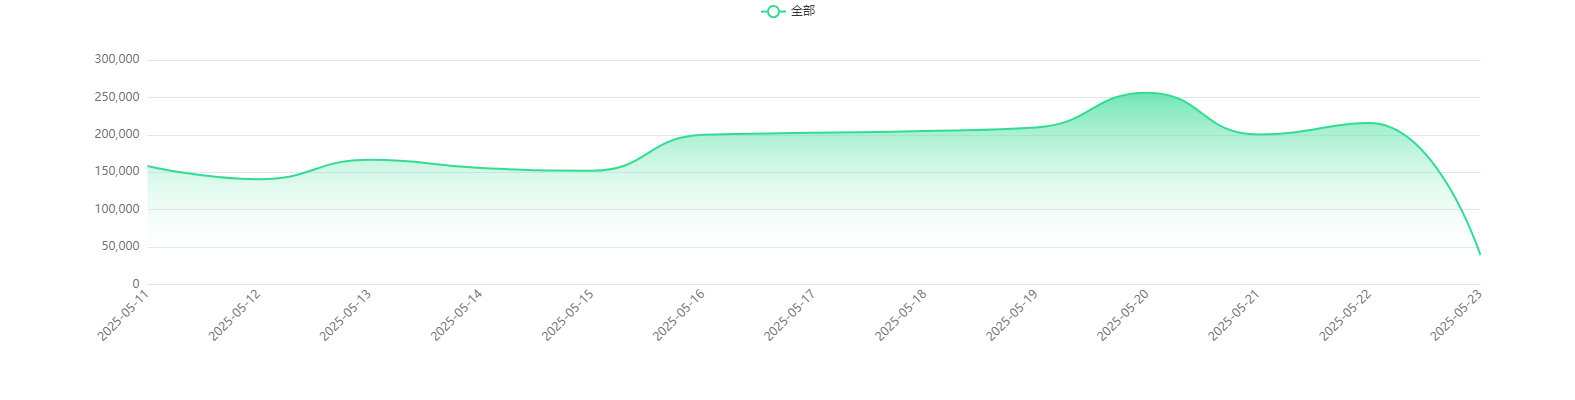Select the 2025-05-23 axis date label

[1455, 315]
